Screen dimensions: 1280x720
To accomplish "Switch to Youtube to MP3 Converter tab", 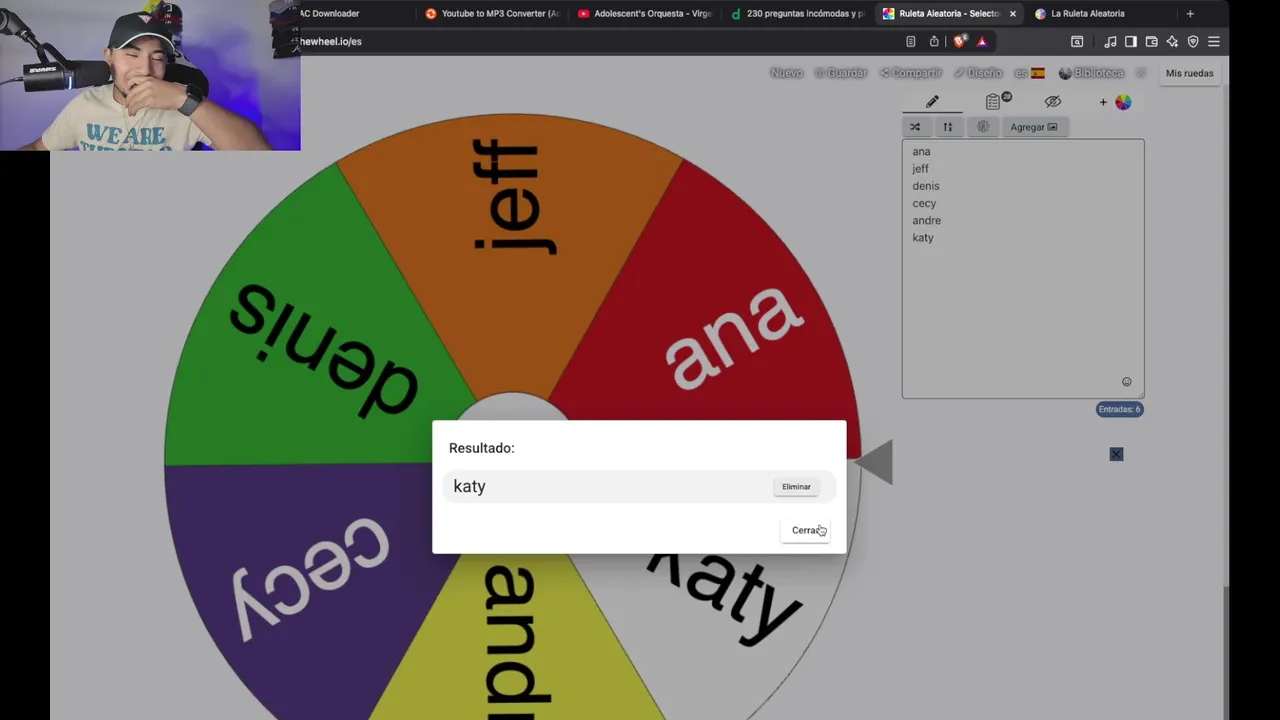I will (x=492, y=14).
